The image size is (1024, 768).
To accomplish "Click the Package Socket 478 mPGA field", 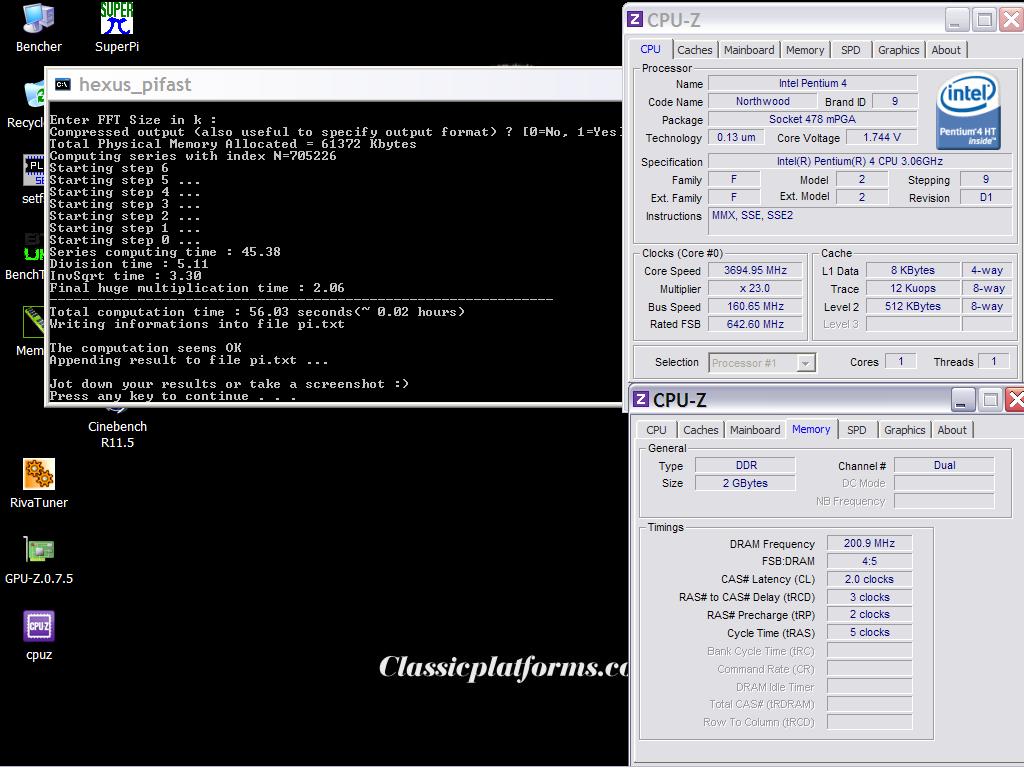I will [x=812, y=119].
